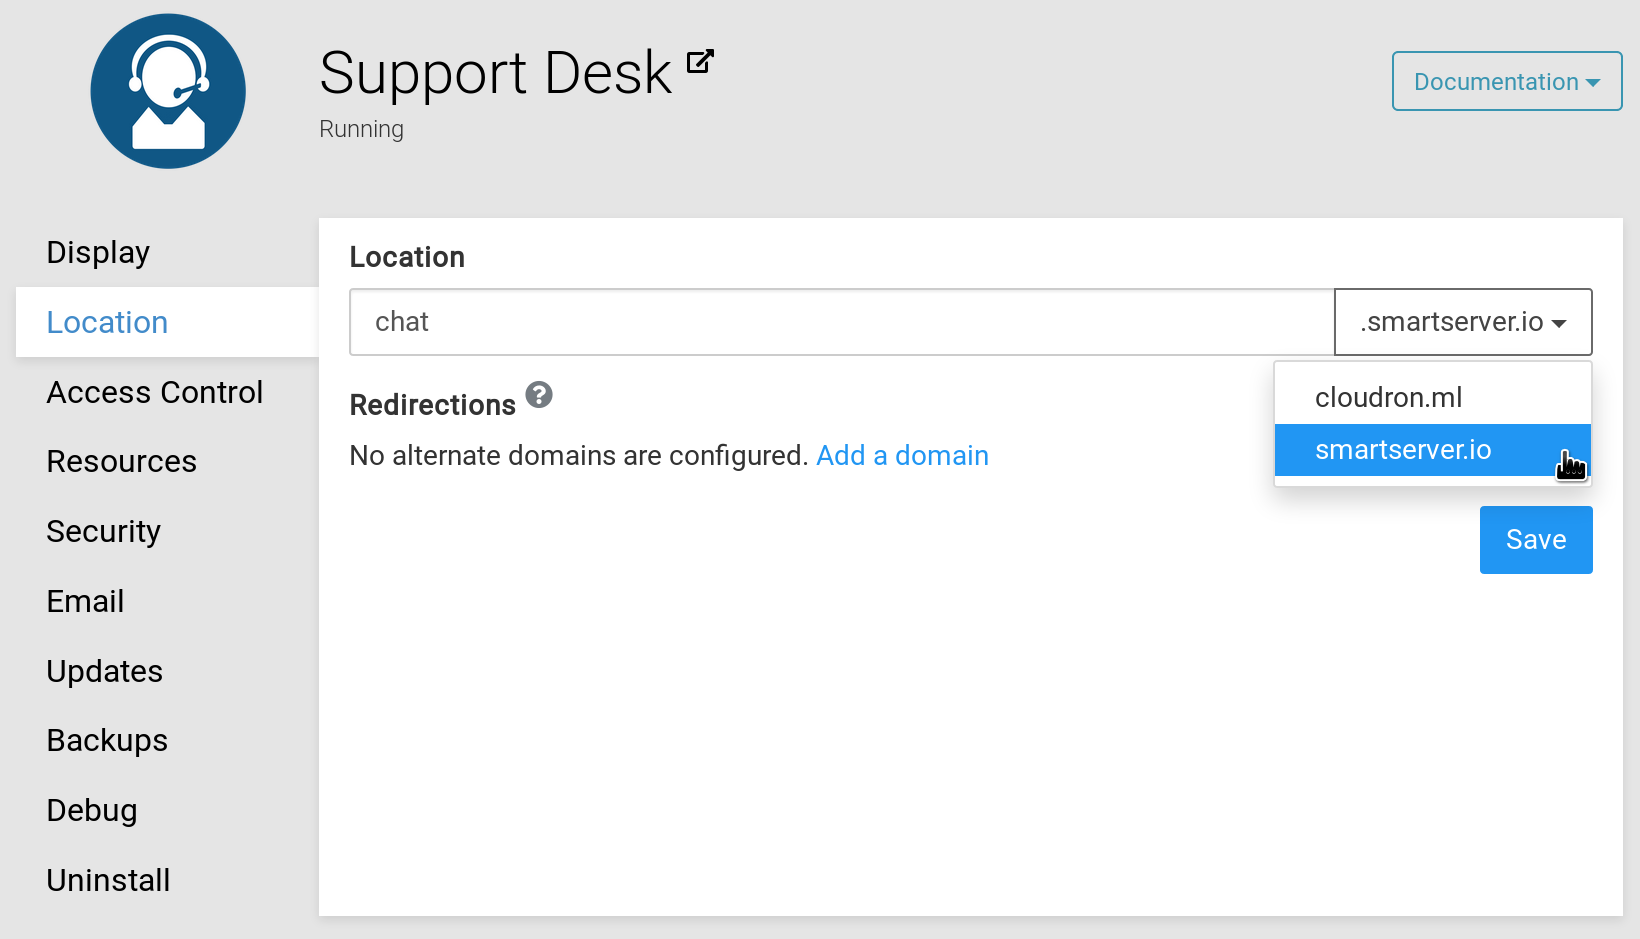Screen dimensions: 1640x939
Task: Click the Redirections help question mark icon
Action: (539, 395)
